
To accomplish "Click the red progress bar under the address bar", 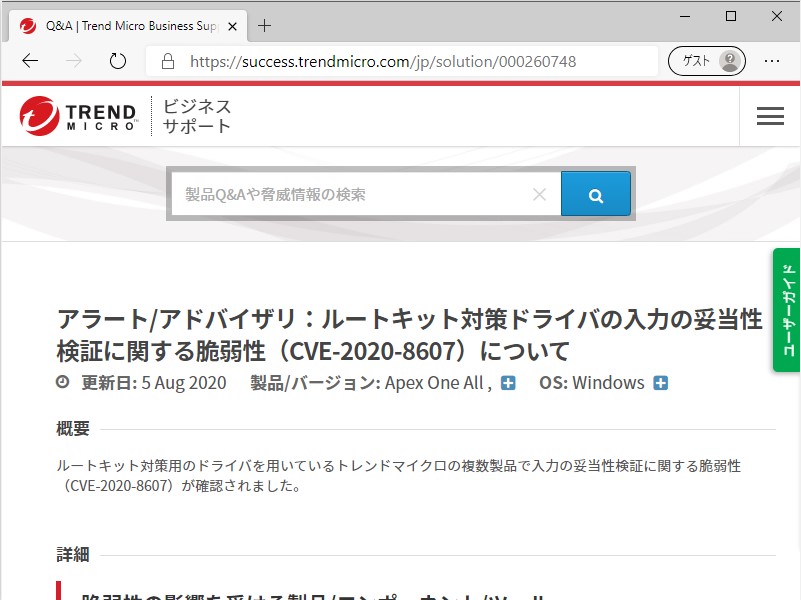I will [x=400, y=84].
